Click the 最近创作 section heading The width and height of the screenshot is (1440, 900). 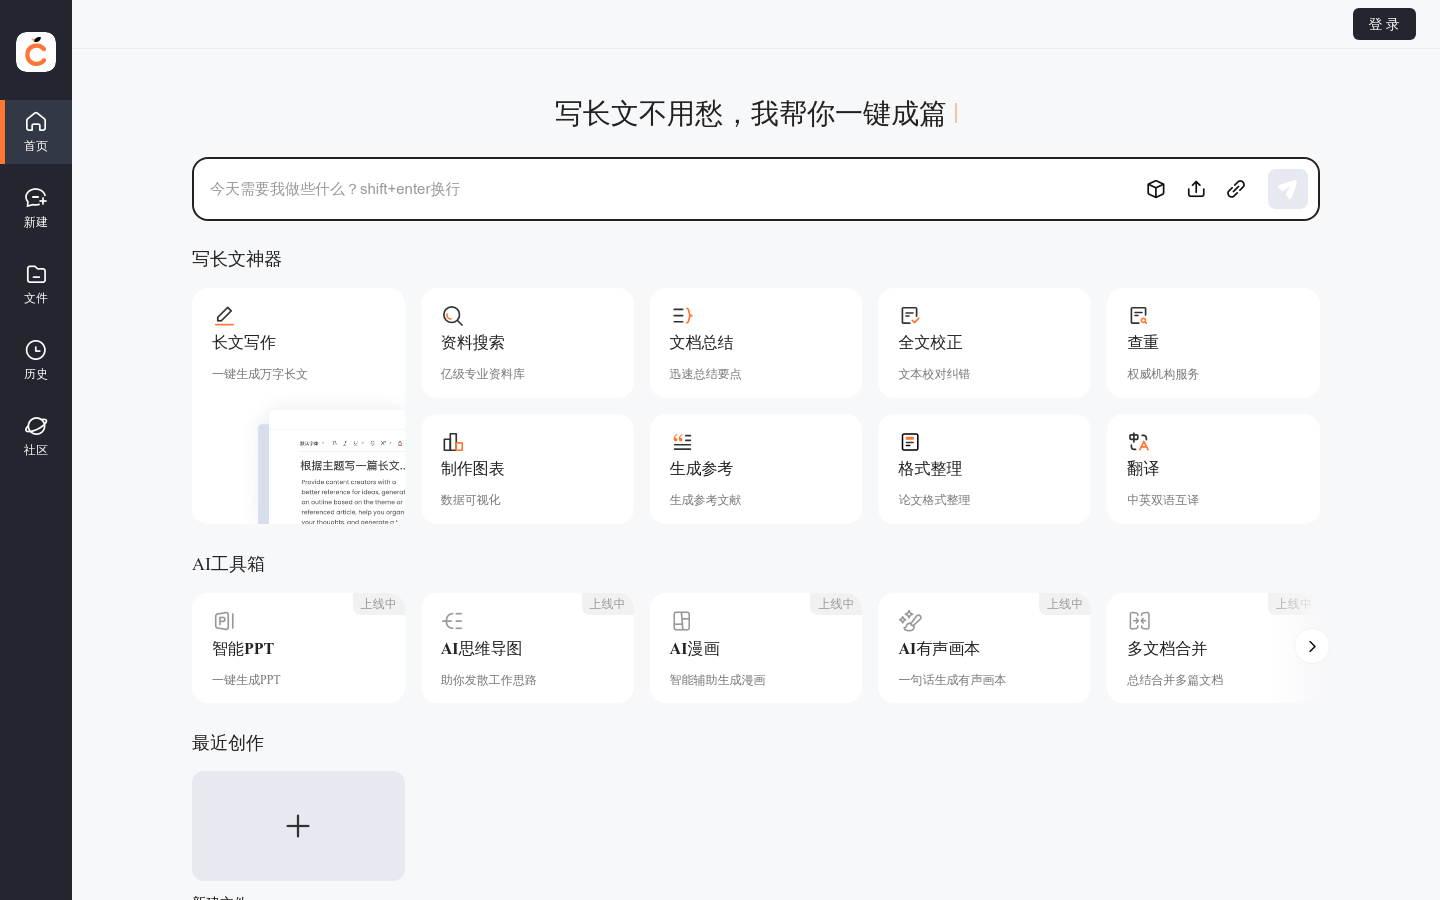(x=228, y=743)
